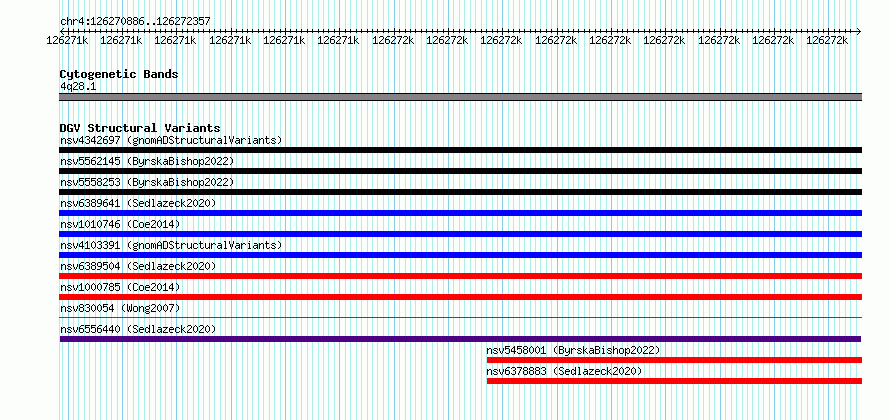Select the red bar under nsv6378883
Viewport: 890px width, 420px height.
coord(674,381)
